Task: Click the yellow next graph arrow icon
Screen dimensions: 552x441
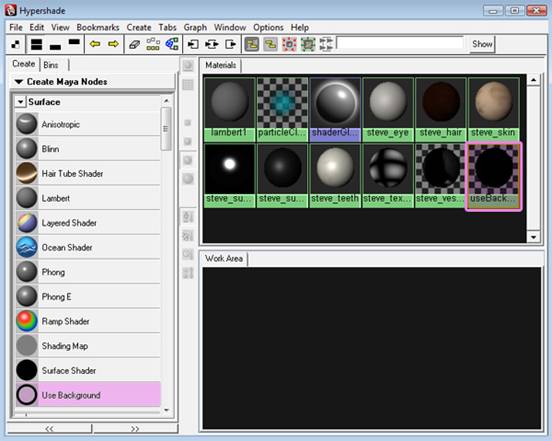Action: tap(113, 44)
